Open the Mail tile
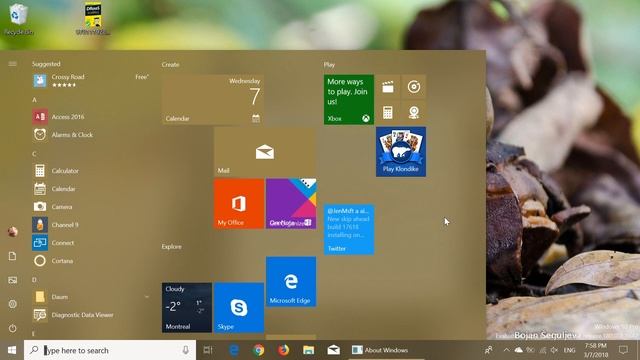This screenshot has height=360, width=640. pos(264,151)
